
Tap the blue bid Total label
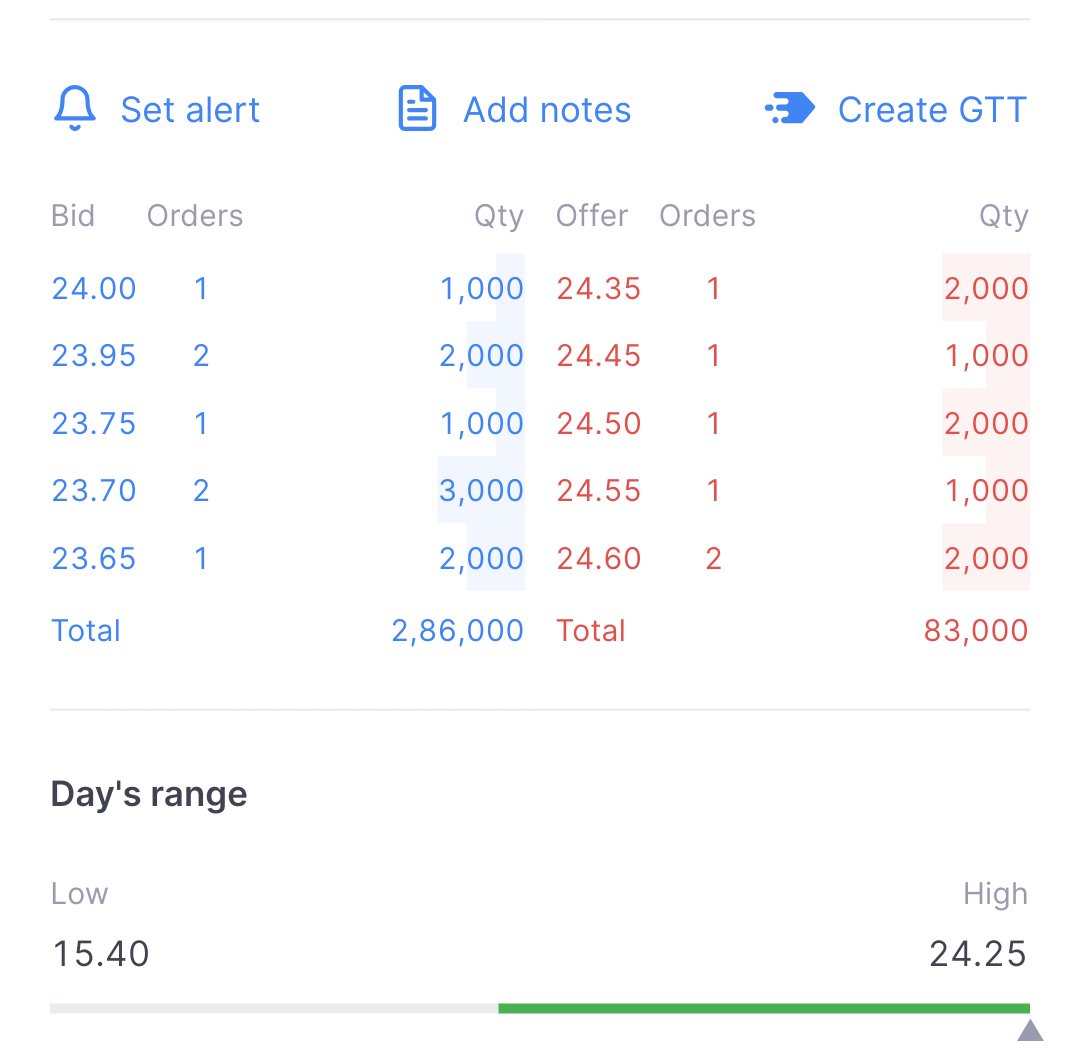pyautogui.click(x=86, y=631)
